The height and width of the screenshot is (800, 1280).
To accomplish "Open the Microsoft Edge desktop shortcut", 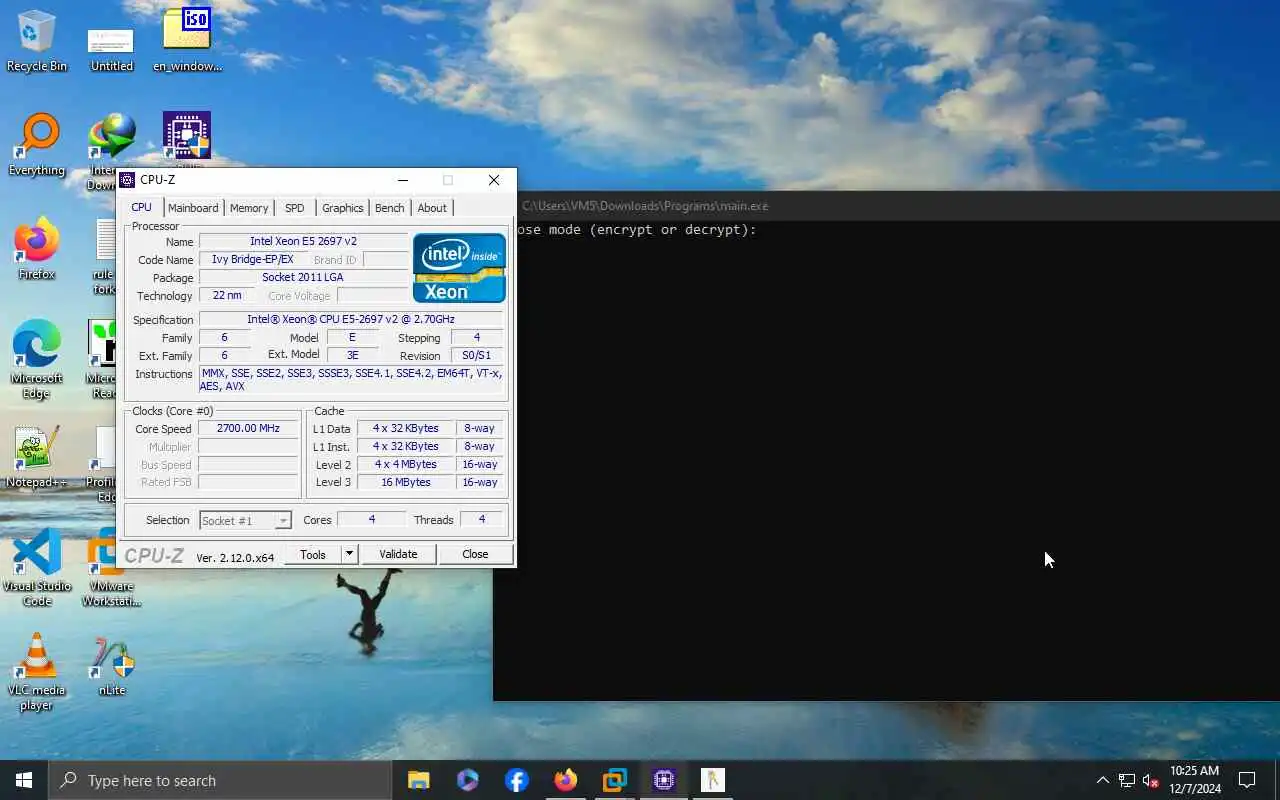I will point(37,360).
